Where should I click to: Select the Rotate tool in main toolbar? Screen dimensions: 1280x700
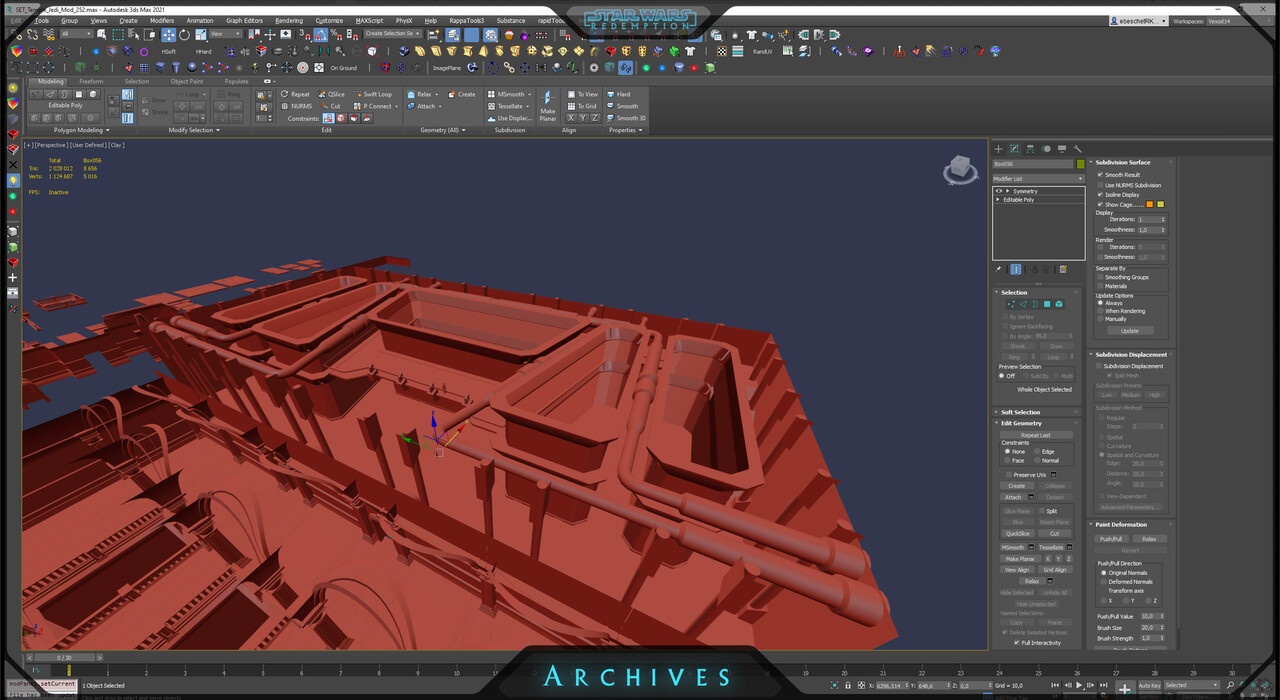click(185, 35)
